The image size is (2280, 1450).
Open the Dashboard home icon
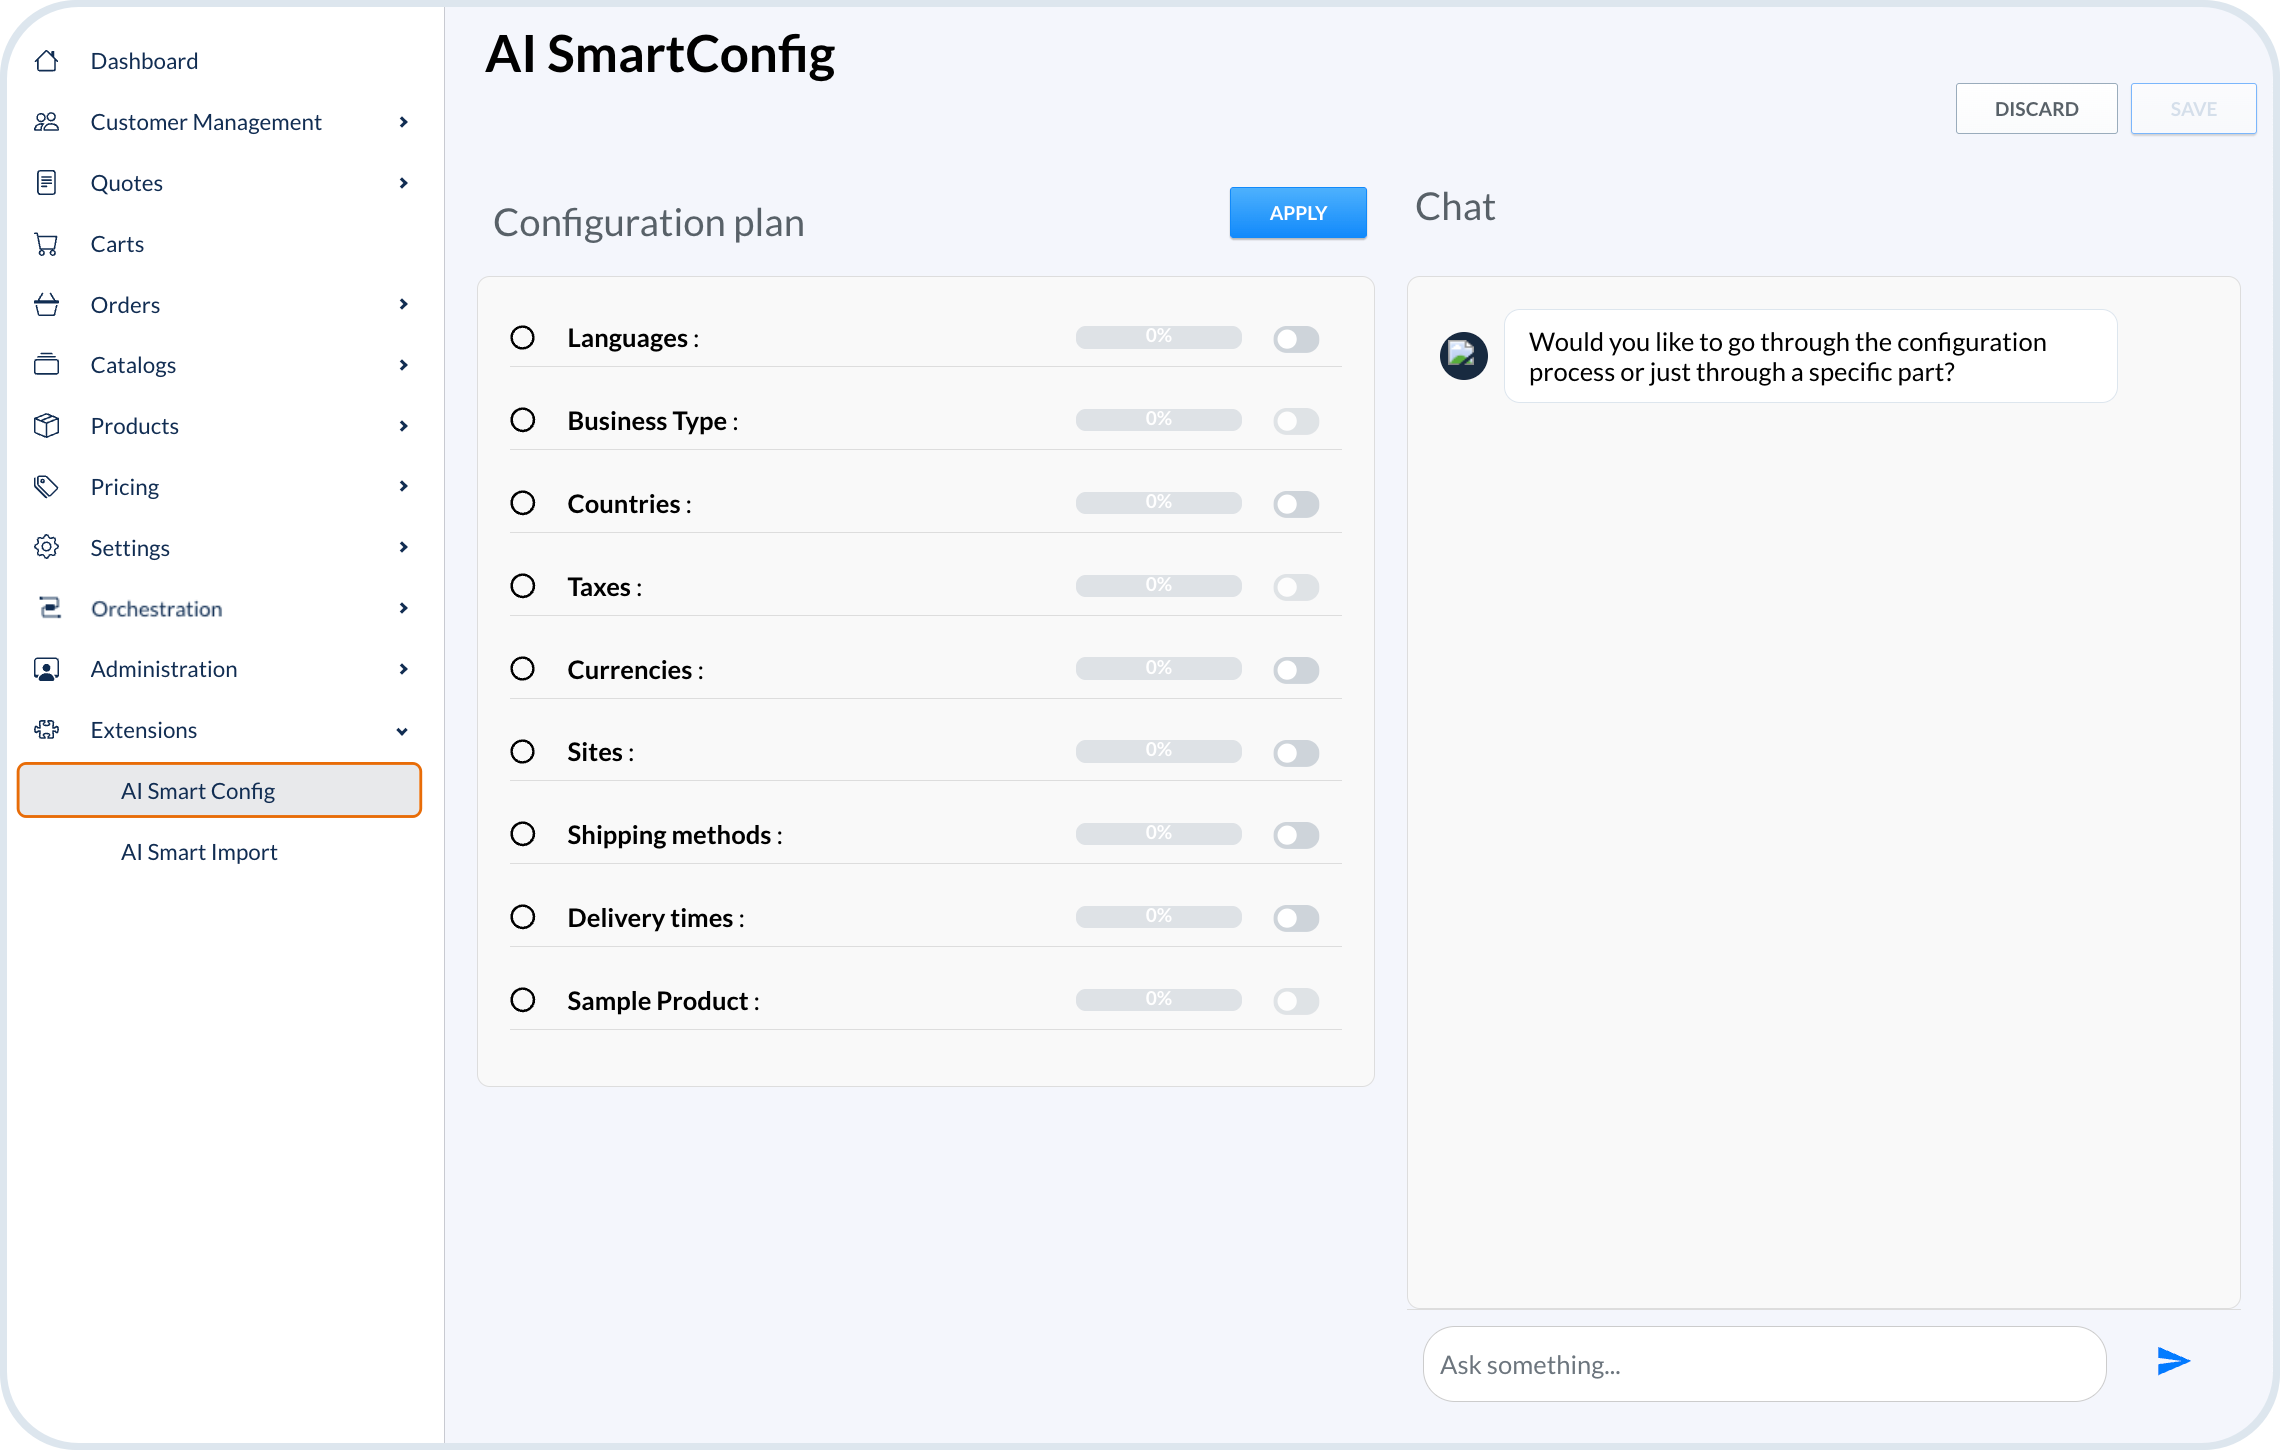tap(46, 60)
